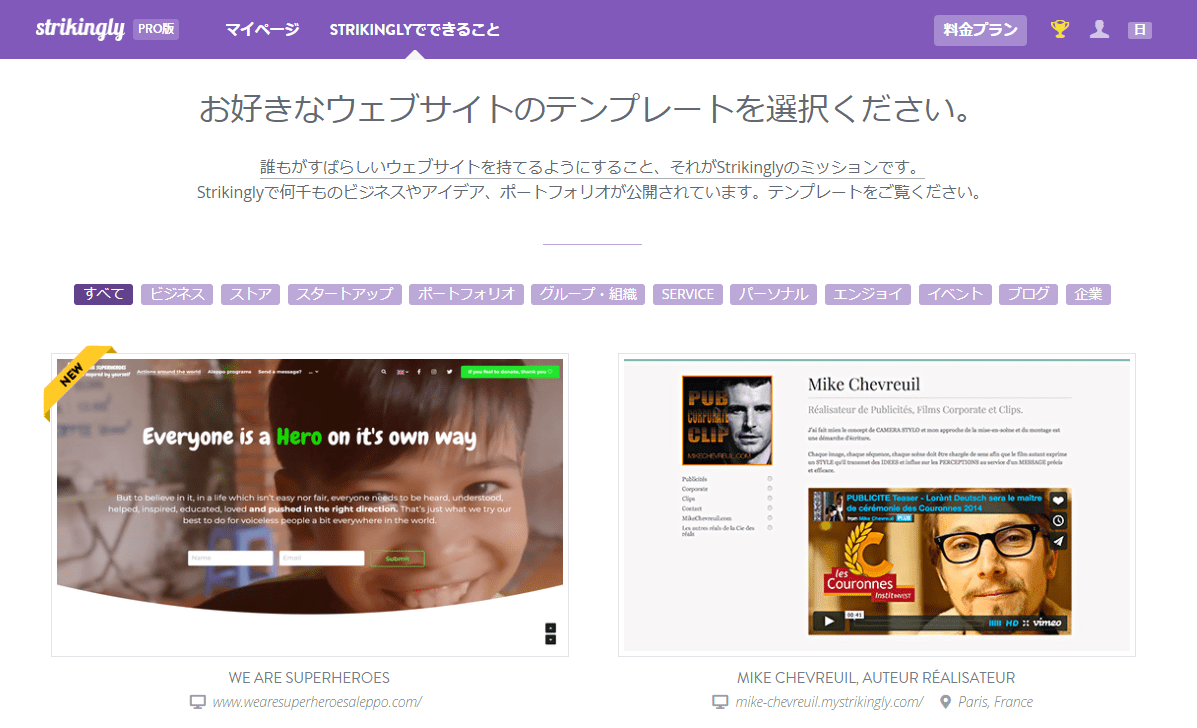Image resolution: width=1197 pixels, height=728 pixels.
Task: Click the Name field in Superheroes preview
Action: pyautogui.click(x=231, y=559)
